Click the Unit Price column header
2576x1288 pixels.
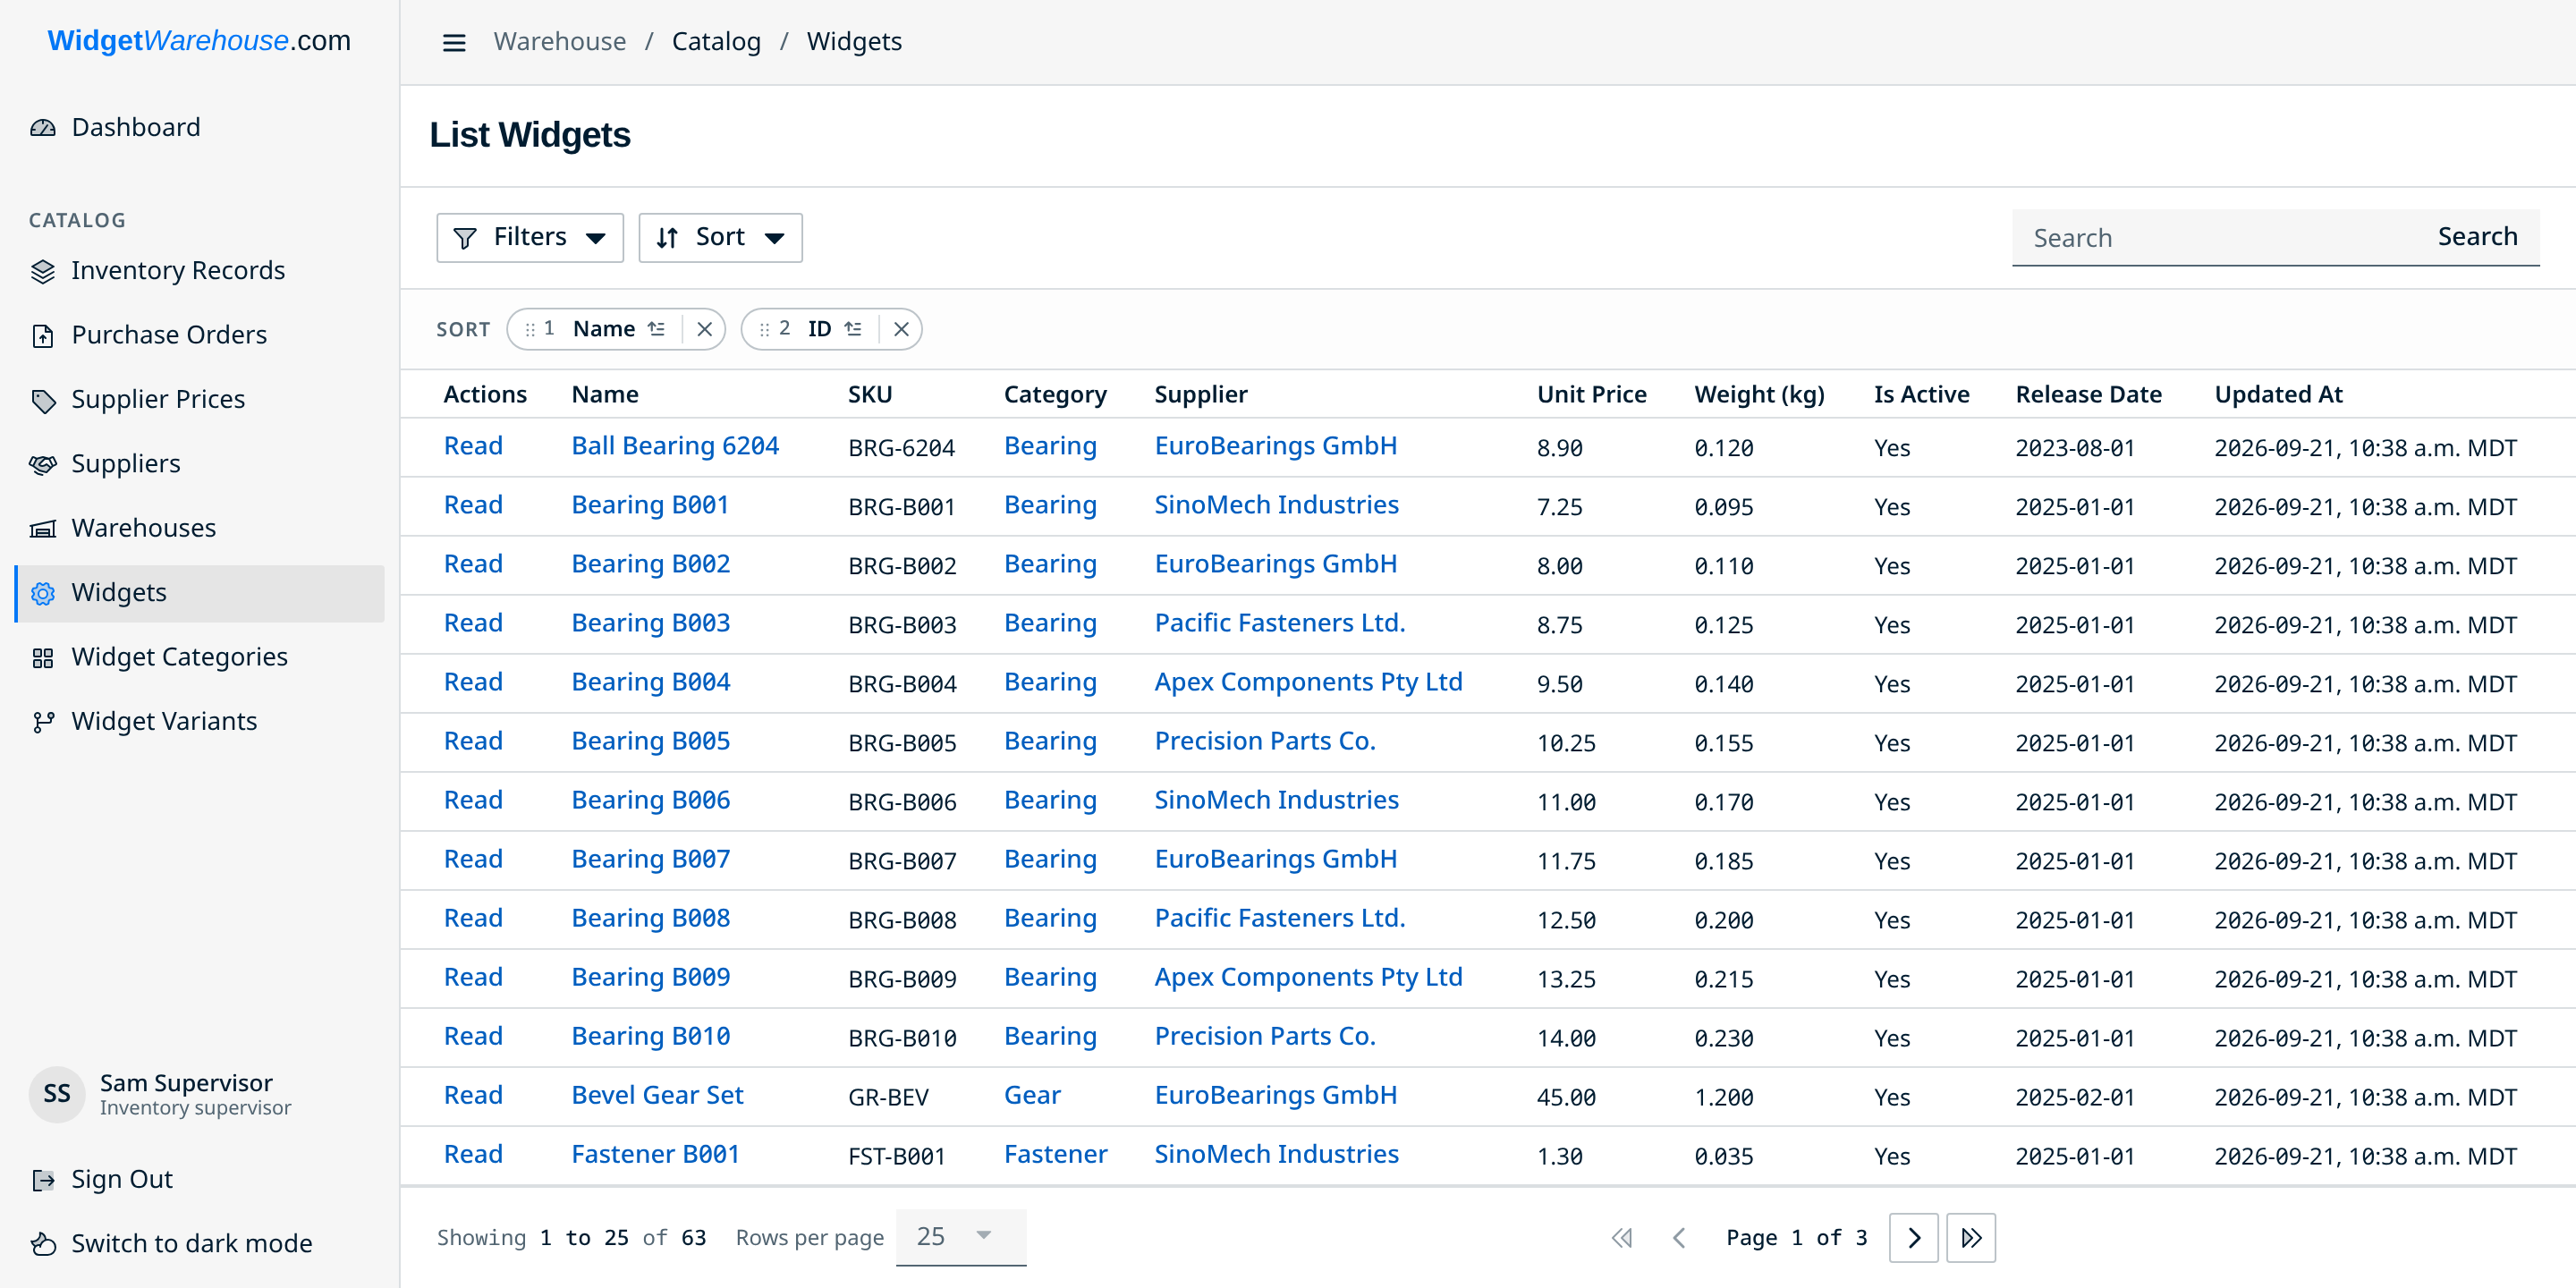click(1591, 394)
